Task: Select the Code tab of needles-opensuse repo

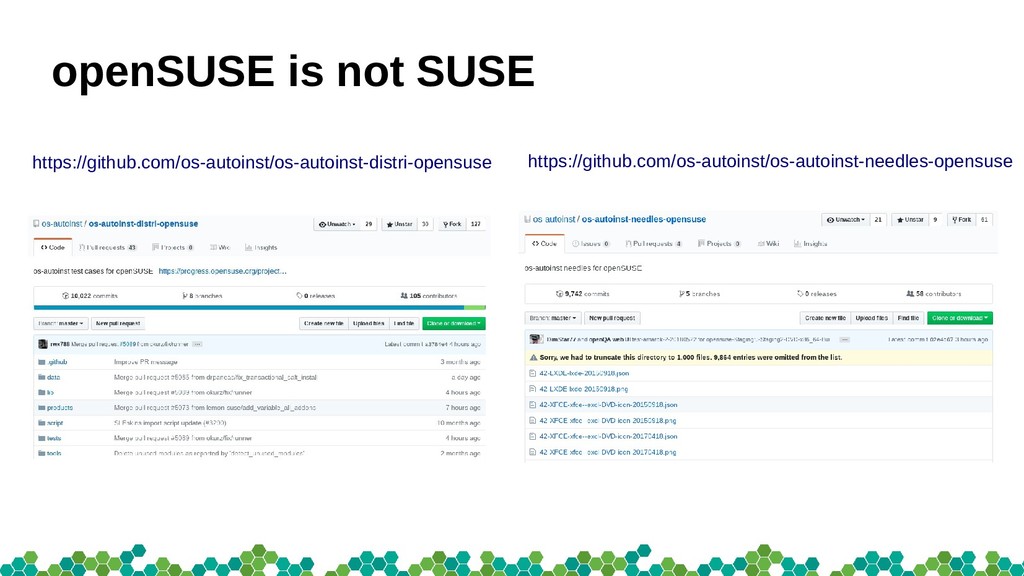Action: click(544, 244)
